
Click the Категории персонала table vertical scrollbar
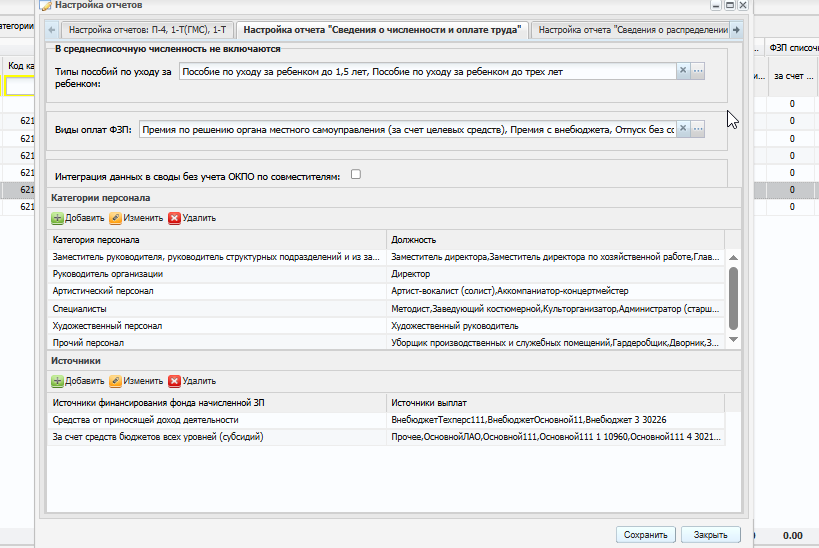(x=733, y=295)
